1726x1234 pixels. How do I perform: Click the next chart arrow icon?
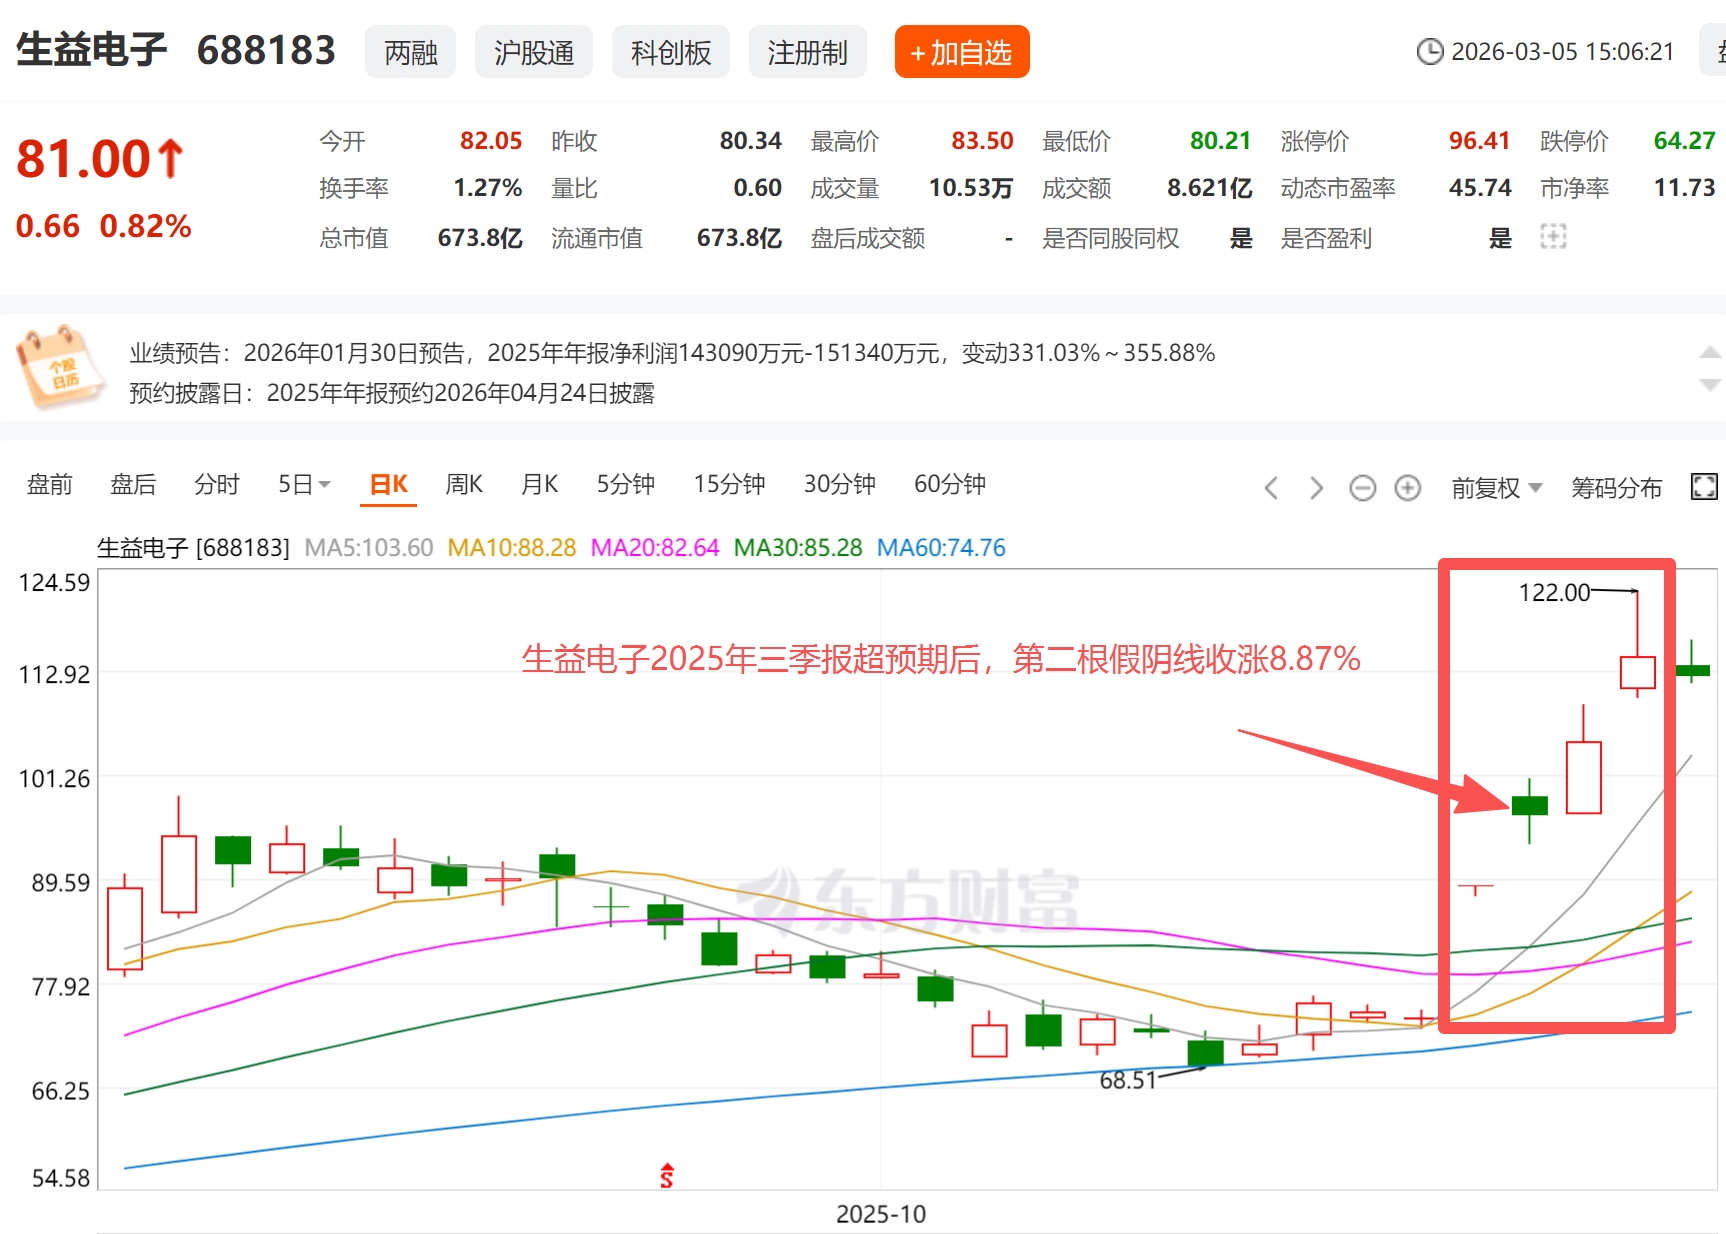1316,488
